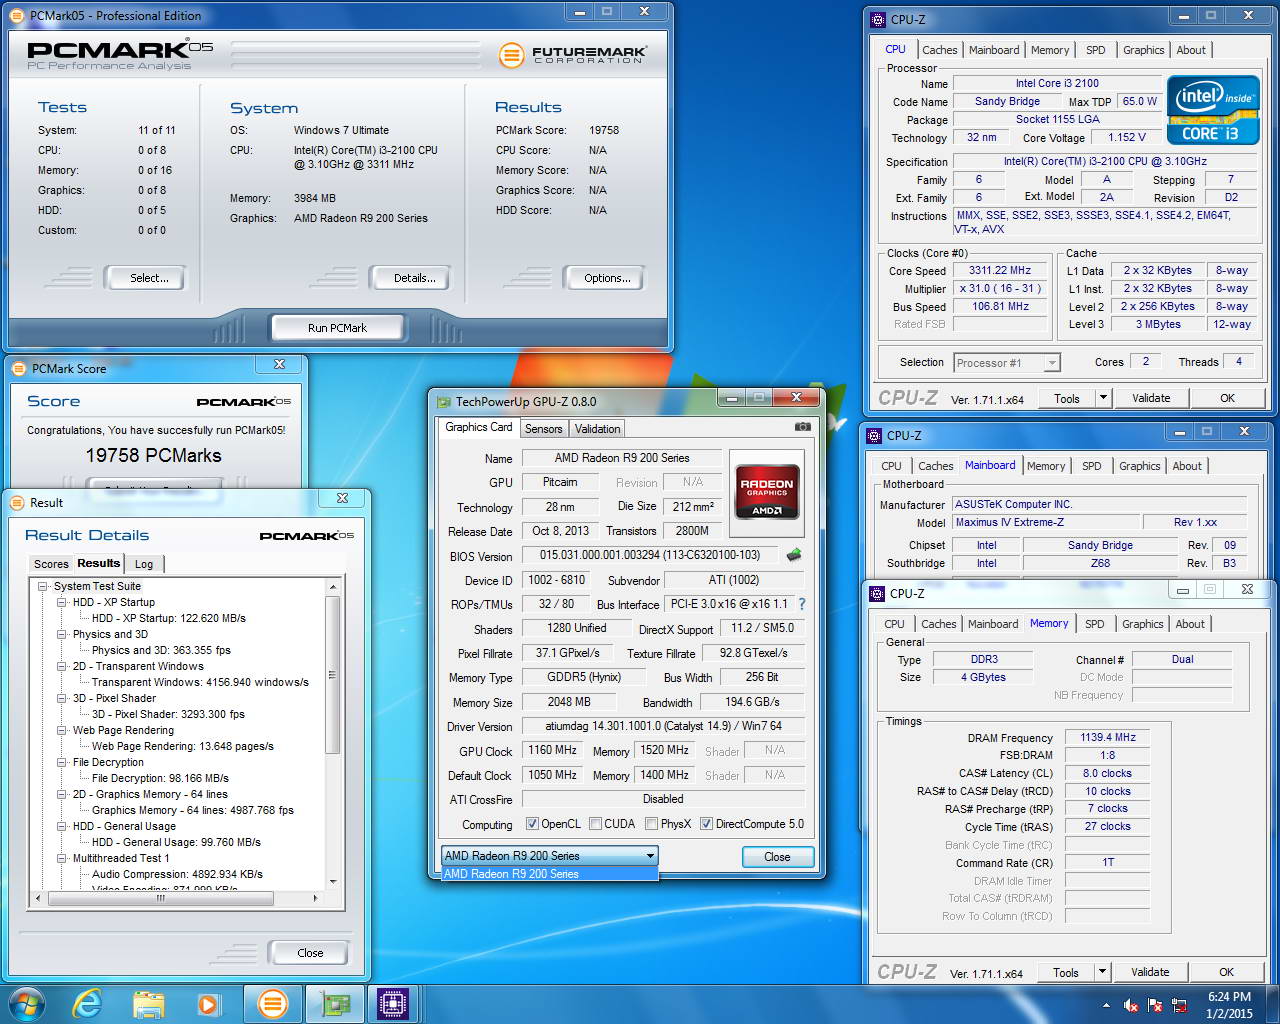
Task: Click the network tray icon
Action: (x=1179, y=1005)
